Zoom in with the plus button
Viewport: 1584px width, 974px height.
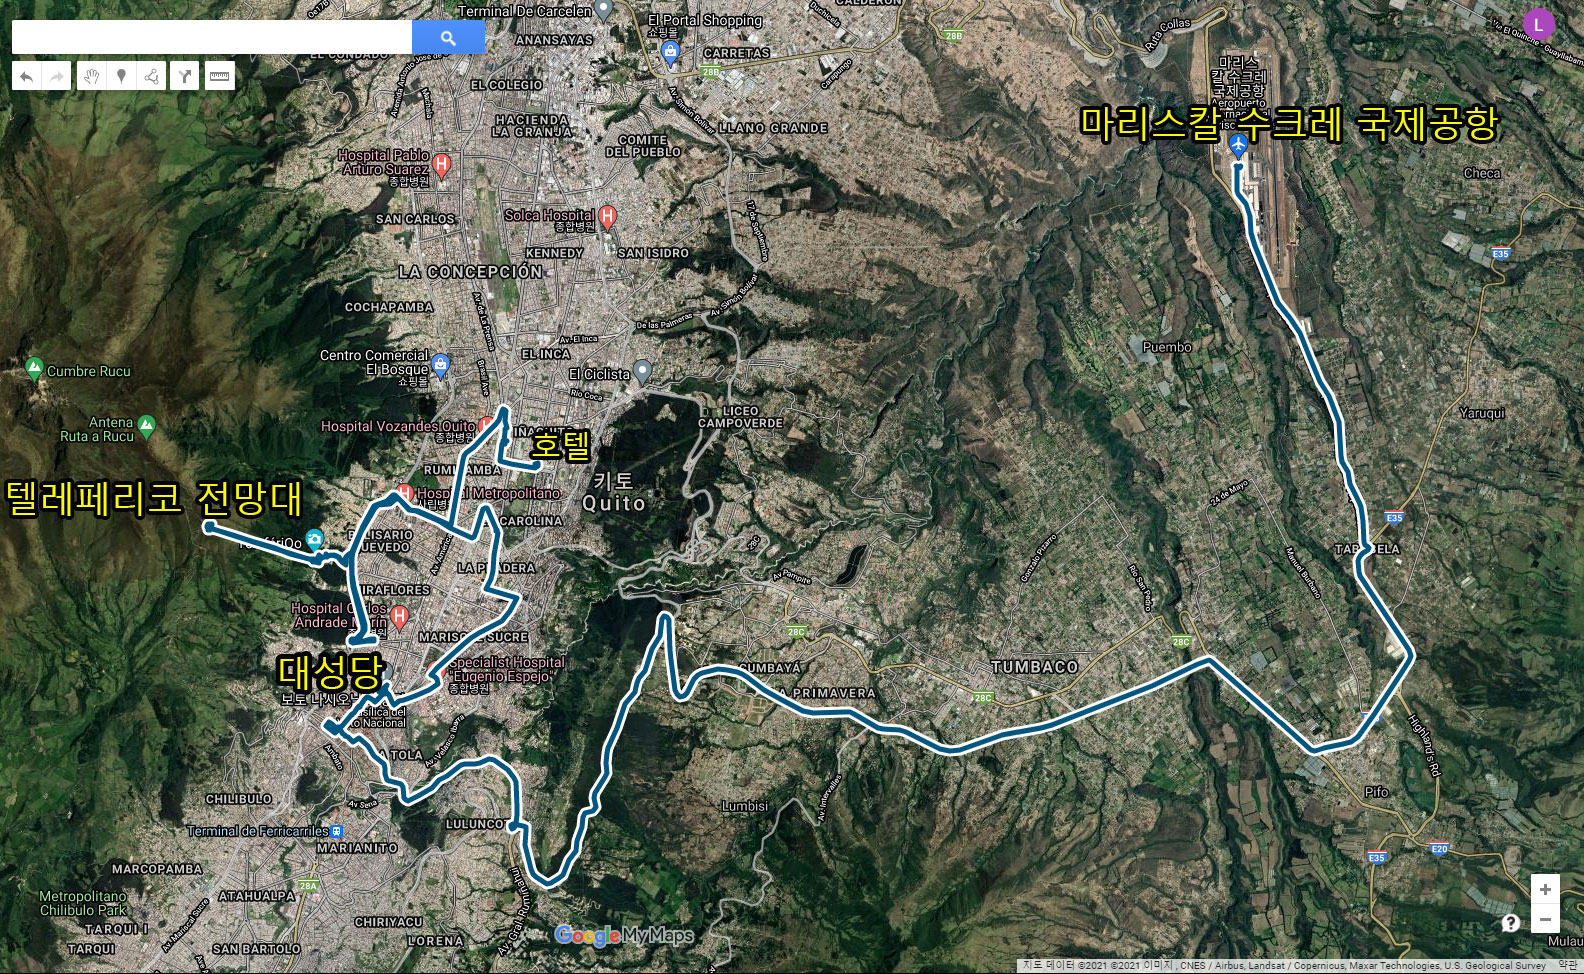coord(1545,889)
